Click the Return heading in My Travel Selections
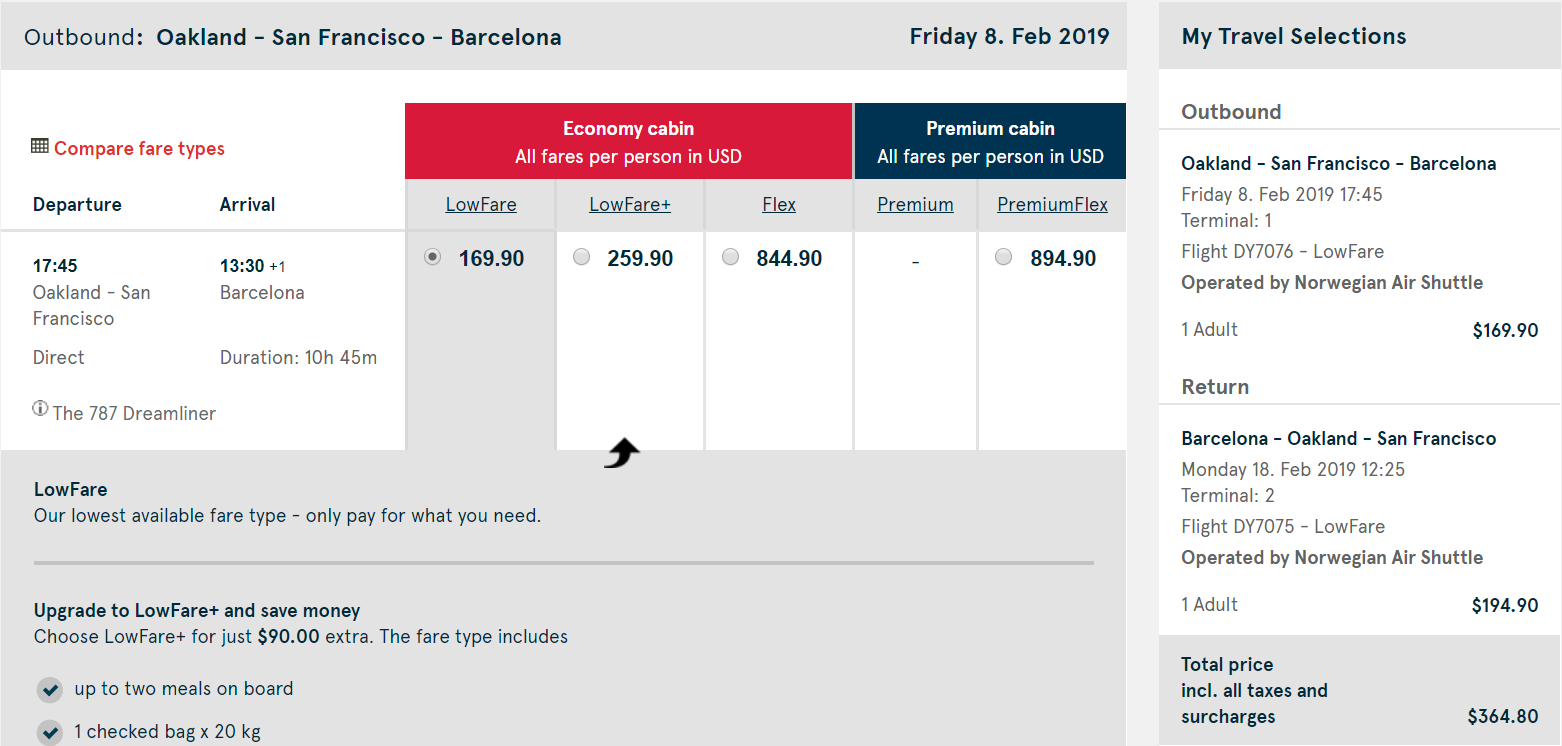The image size is (1562, 746). tap(1215, 387)
